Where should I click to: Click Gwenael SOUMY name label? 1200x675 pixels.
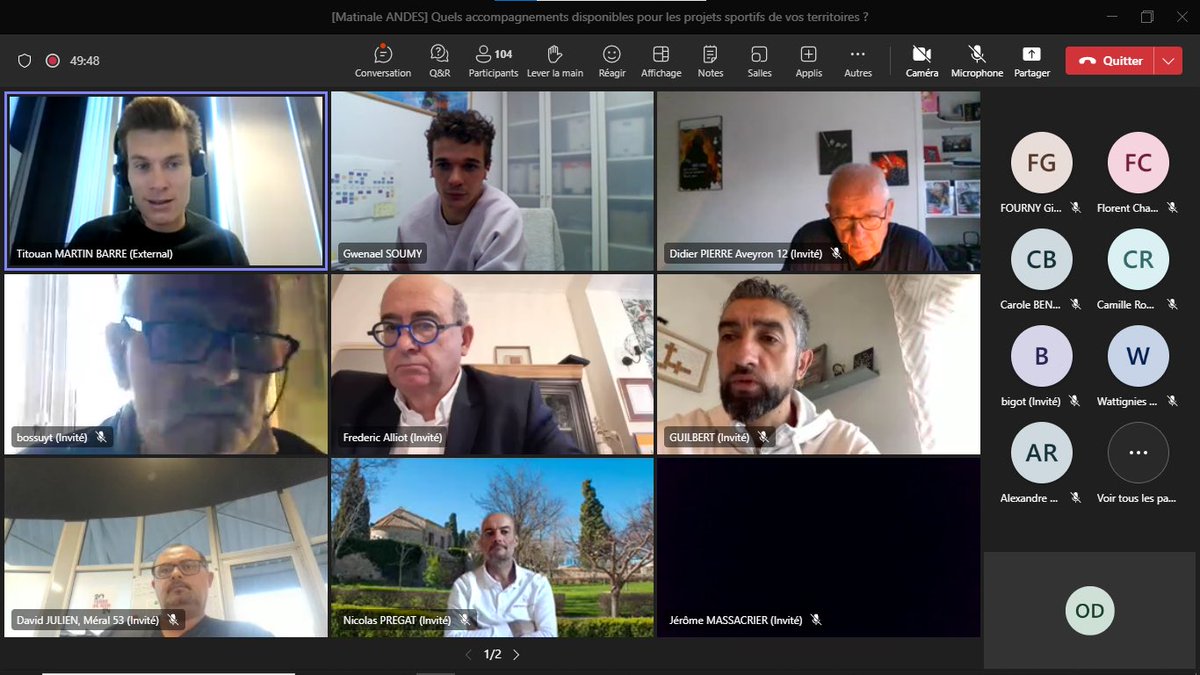(383, 254)
